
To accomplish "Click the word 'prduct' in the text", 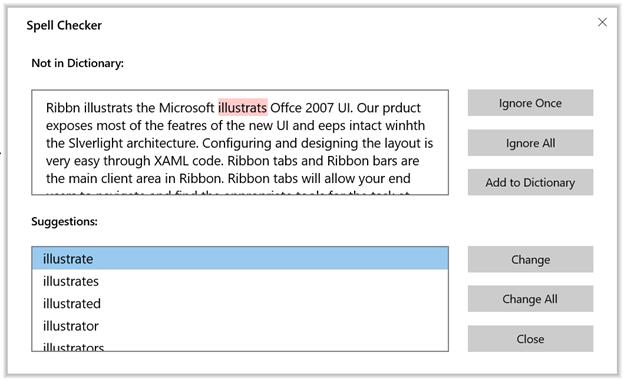I will pyautogui.click(x=401, y=108).
